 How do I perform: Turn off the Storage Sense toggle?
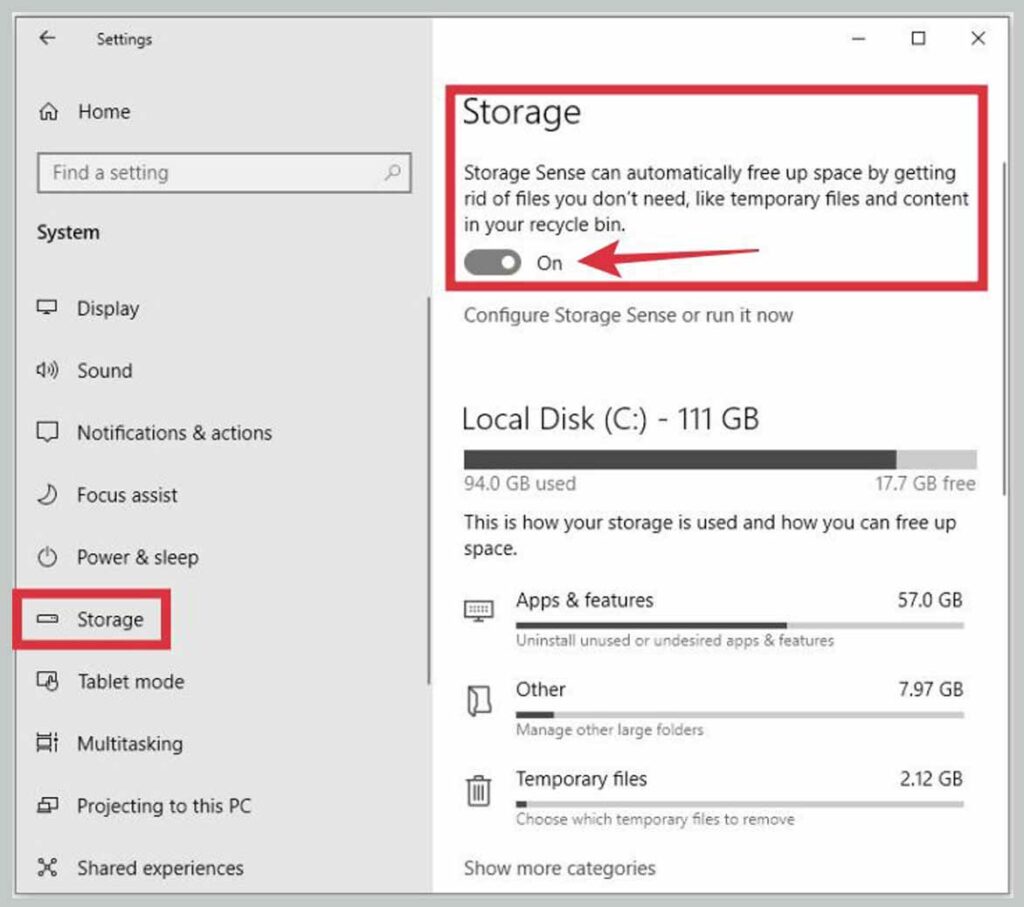pos(492,262)
